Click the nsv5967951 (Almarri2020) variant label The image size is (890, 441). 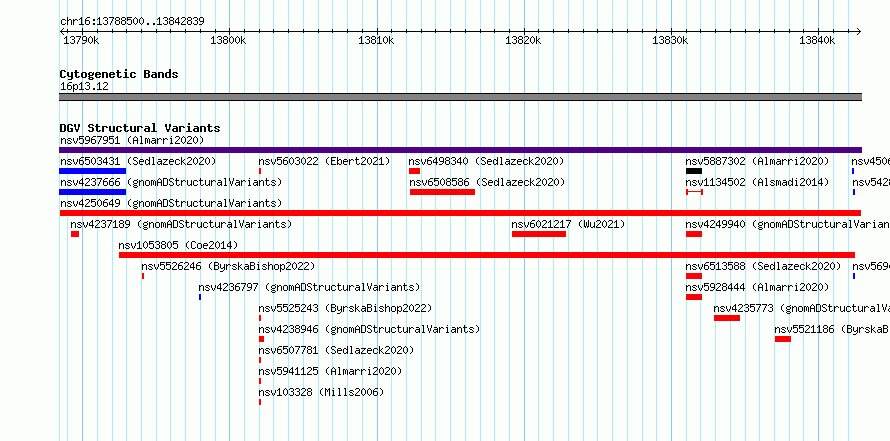tap(132, 140)
